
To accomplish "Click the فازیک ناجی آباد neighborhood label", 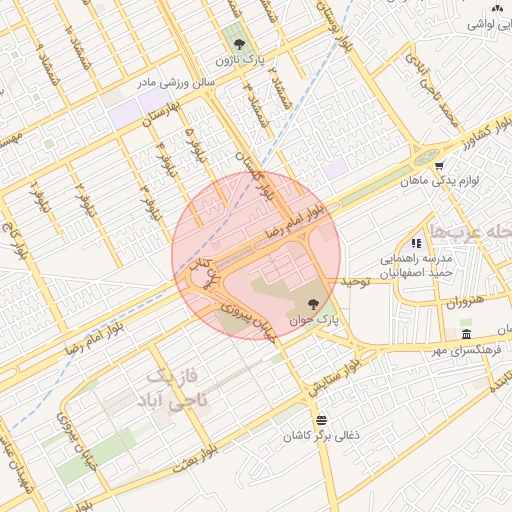I will coord(172,389).
